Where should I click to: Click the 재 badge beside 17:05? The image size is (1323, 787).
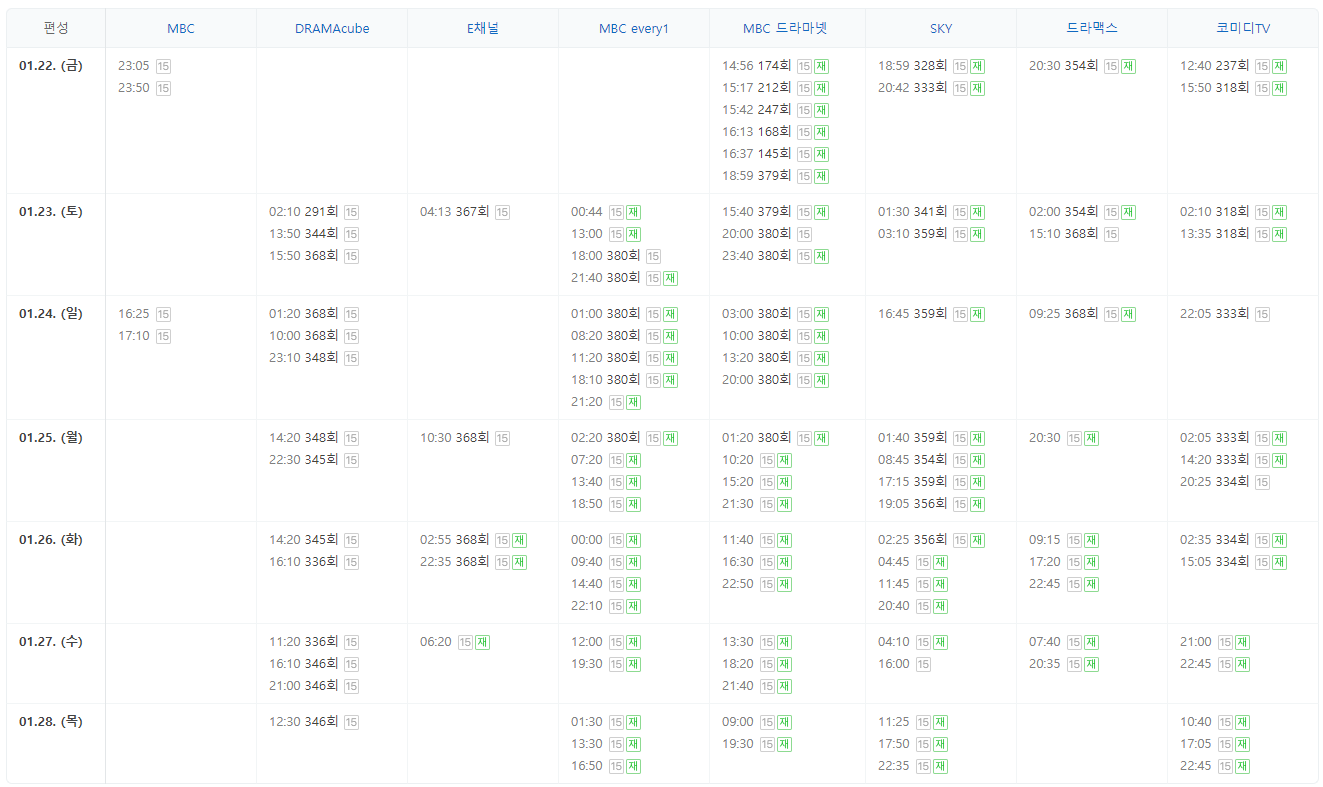point(1242,744)
